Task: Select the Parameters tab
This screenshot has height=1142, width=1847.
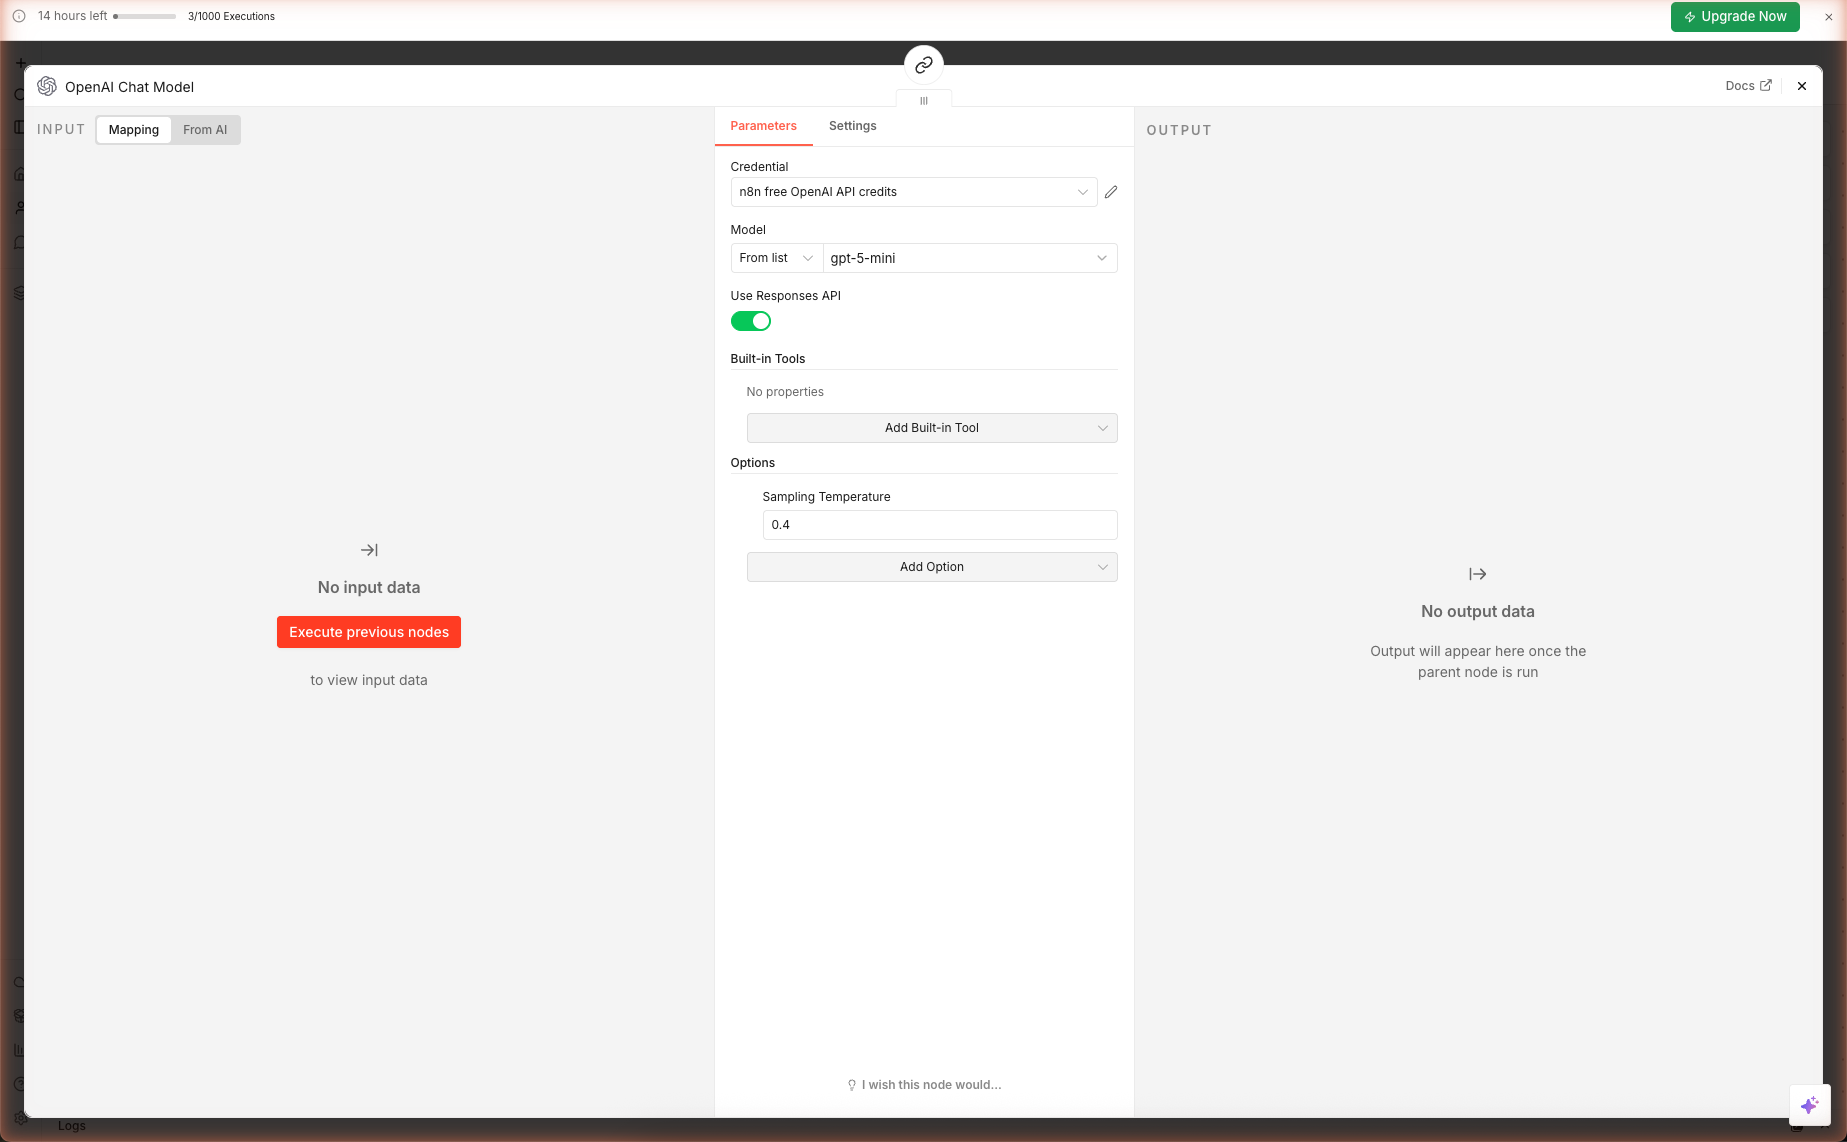Action: (763, 126)
